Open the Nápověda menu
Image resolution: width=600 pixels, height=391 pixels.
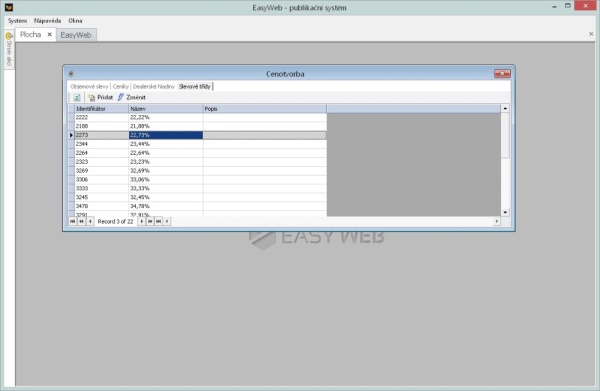(x=47, y=21)
